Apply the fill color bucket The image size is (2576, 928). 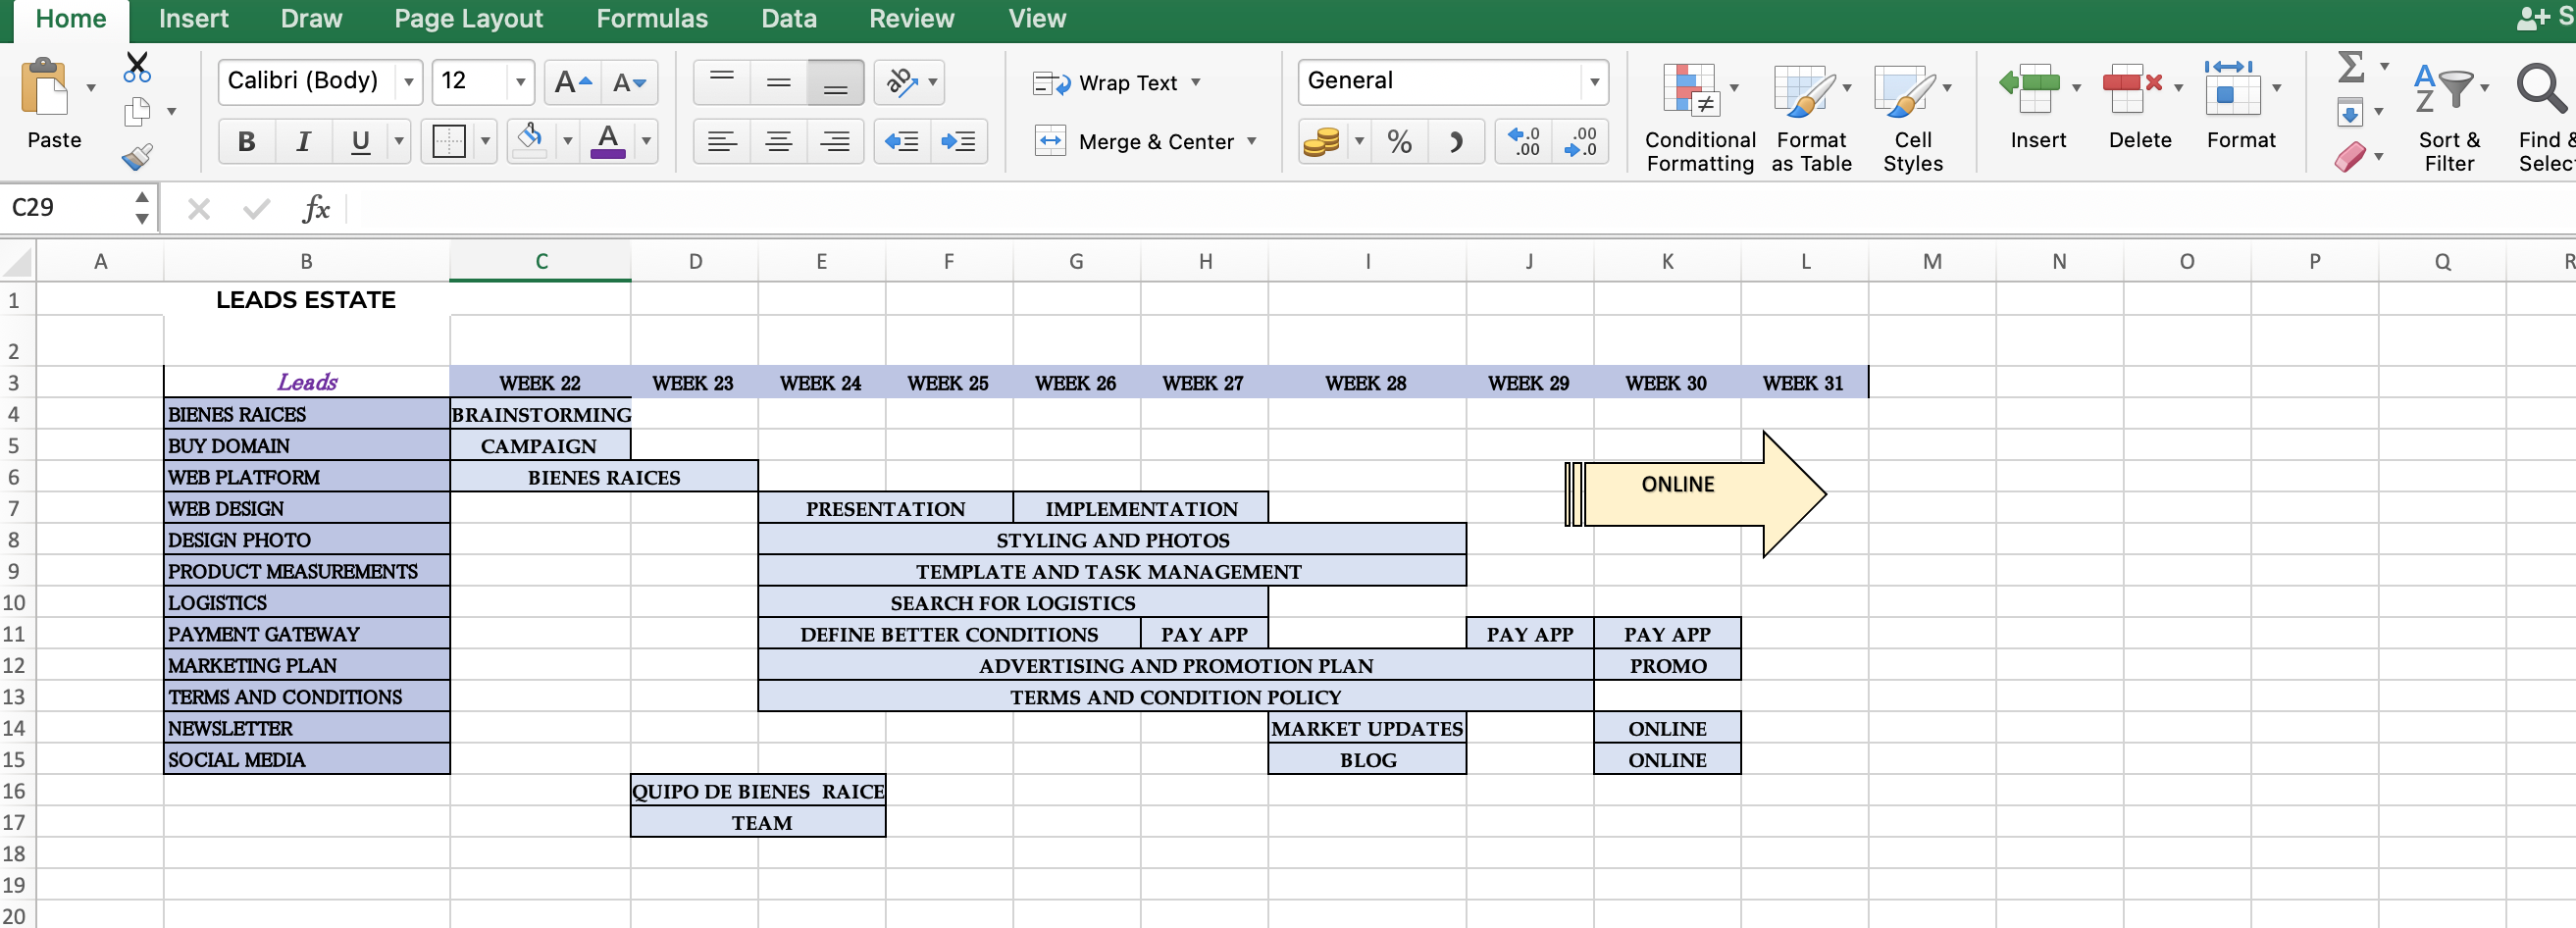coord(530,142)
